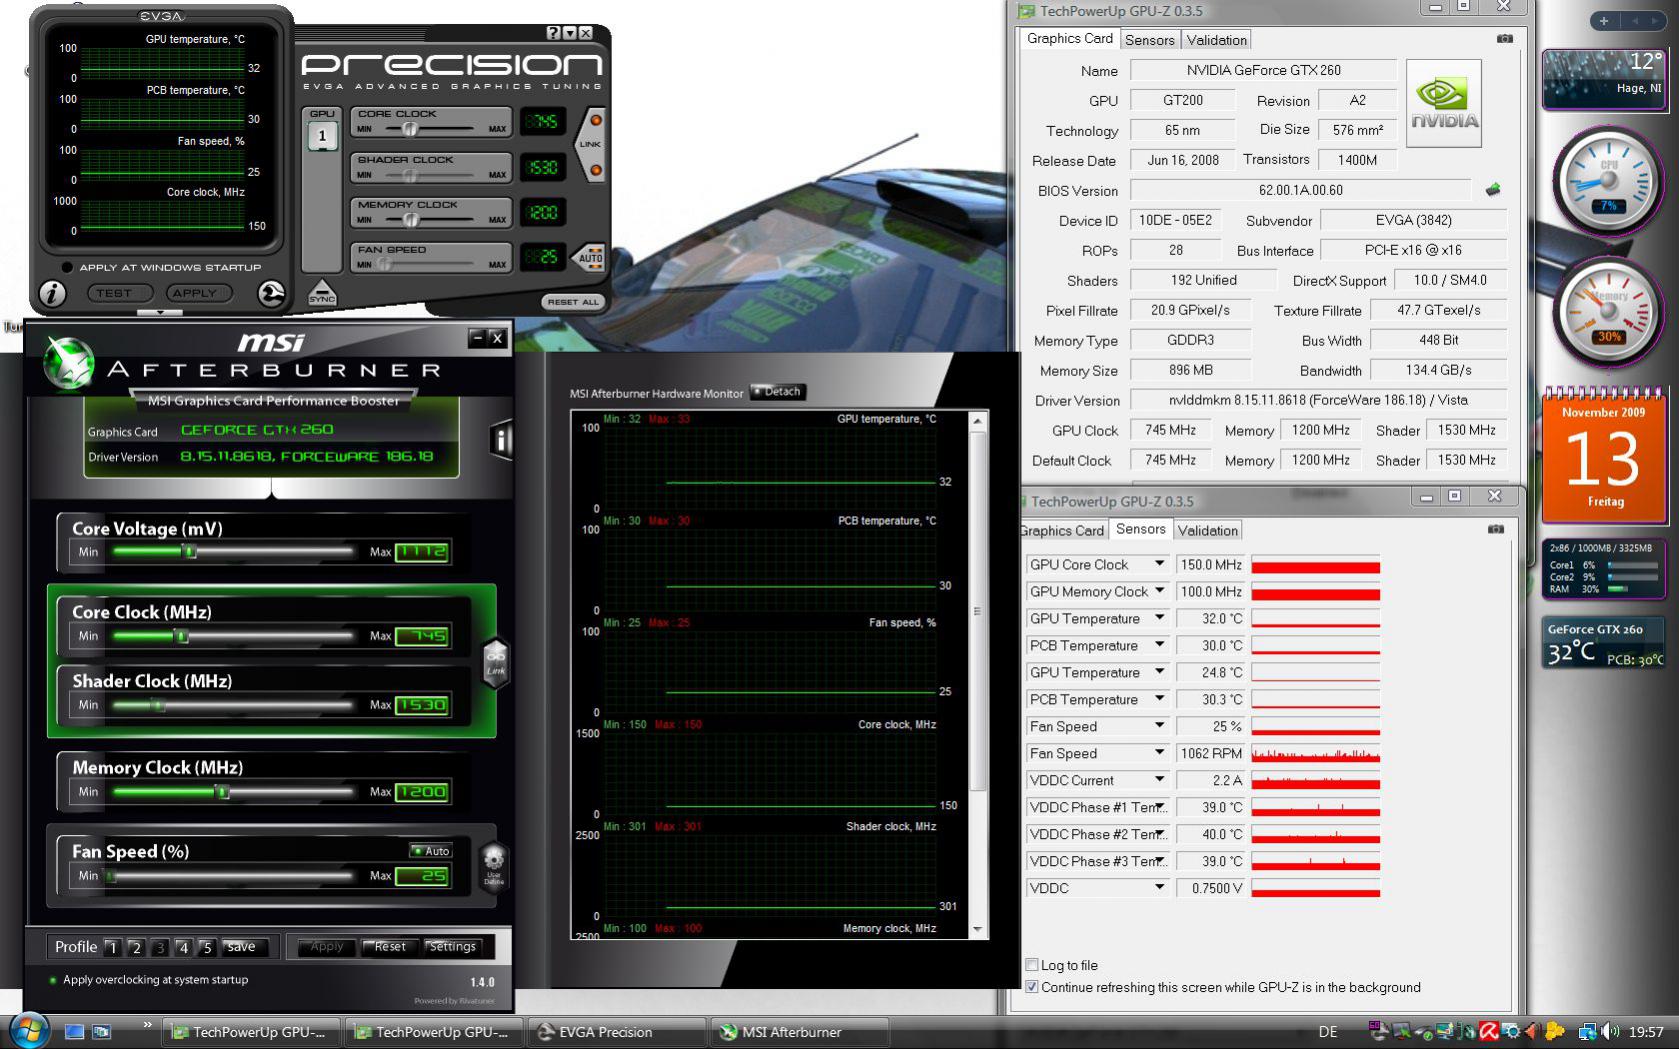1679x1049 pixels.
Task: Toggle the clock Link button in MSI Afterburner
Action: 496,661
